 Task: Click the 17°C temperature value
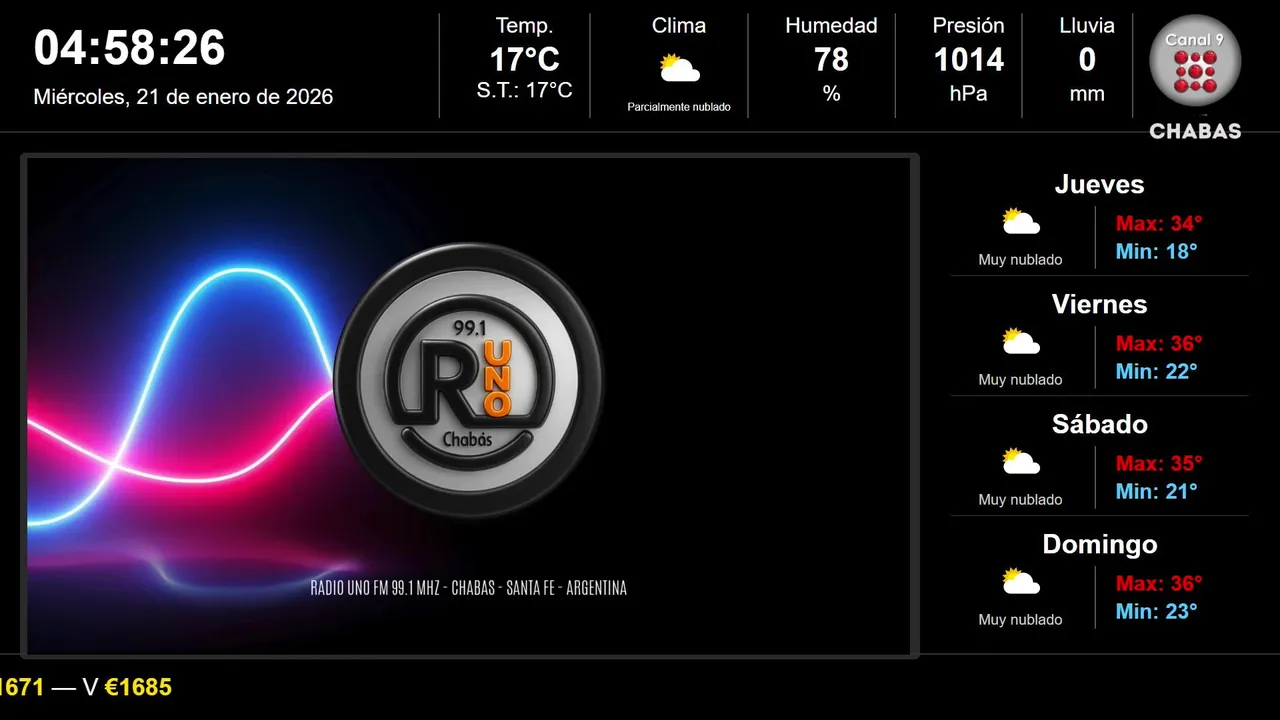tap(524, 60)
